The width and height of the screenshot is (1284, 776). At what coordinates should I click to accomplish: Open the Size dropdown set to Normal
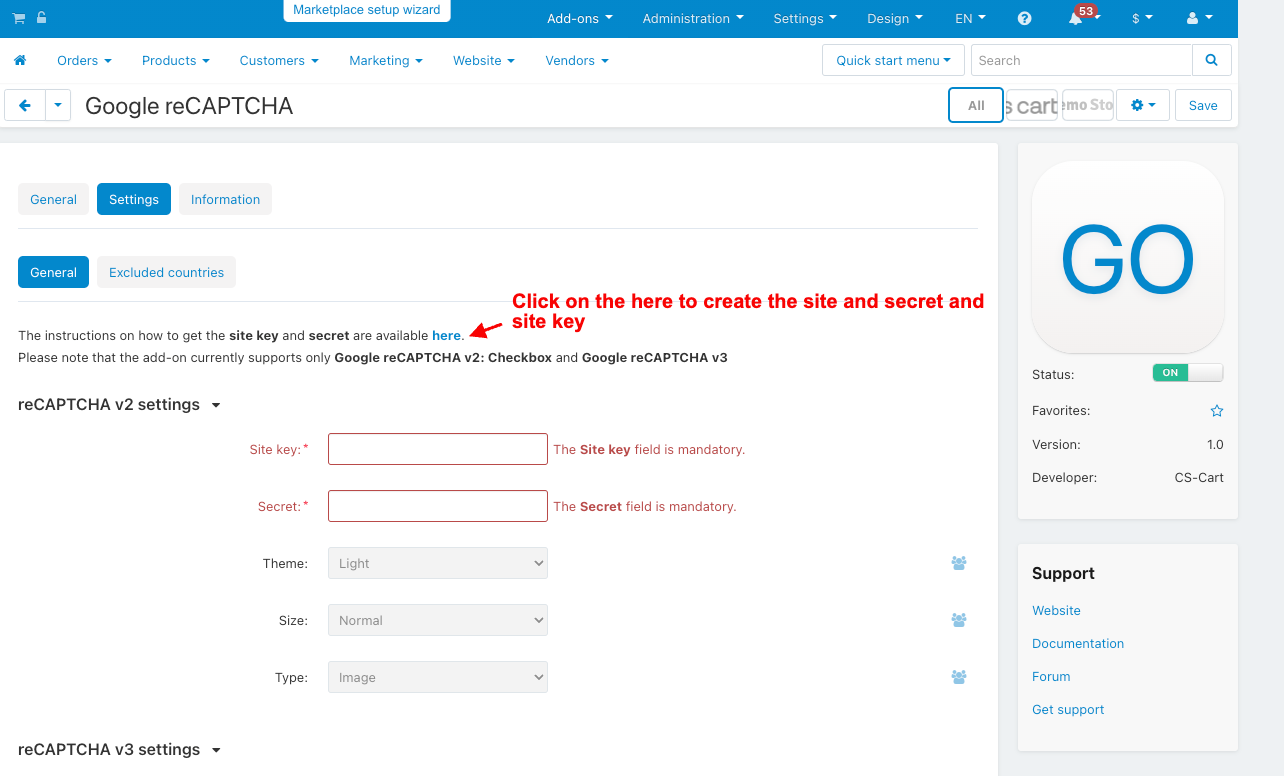[x=438, y=620]
